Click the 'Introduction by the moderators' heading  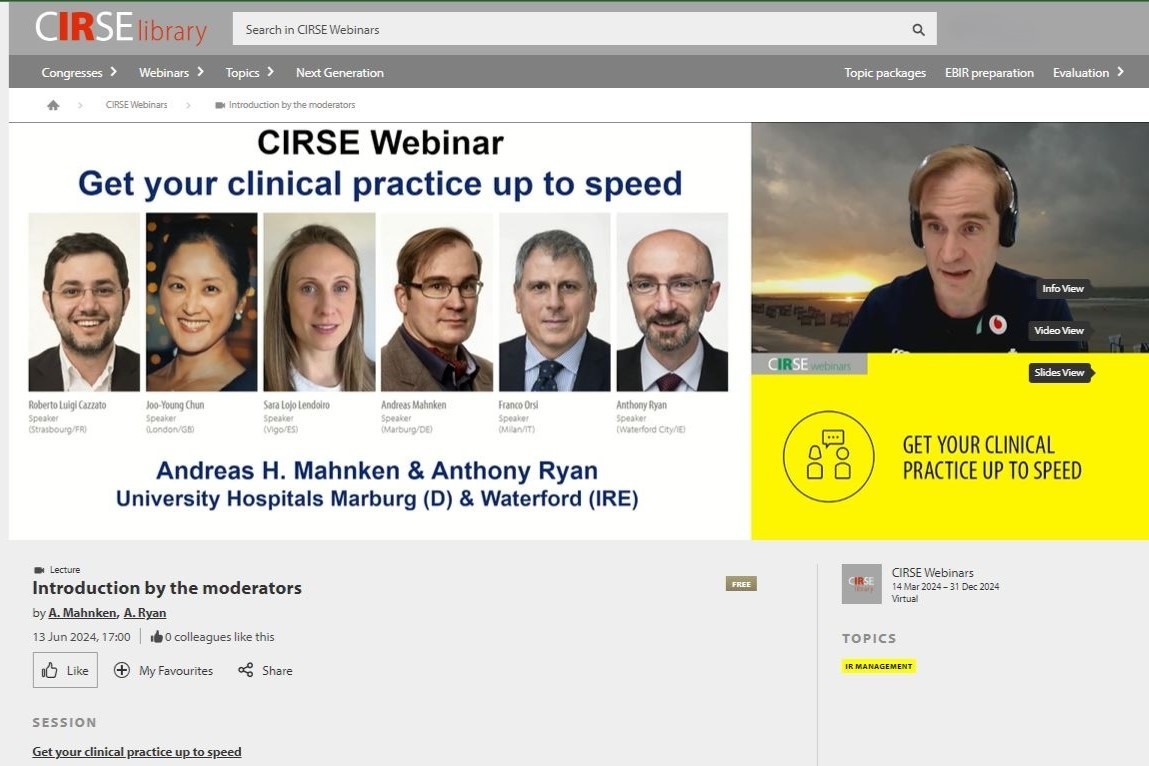coord(167,588)
